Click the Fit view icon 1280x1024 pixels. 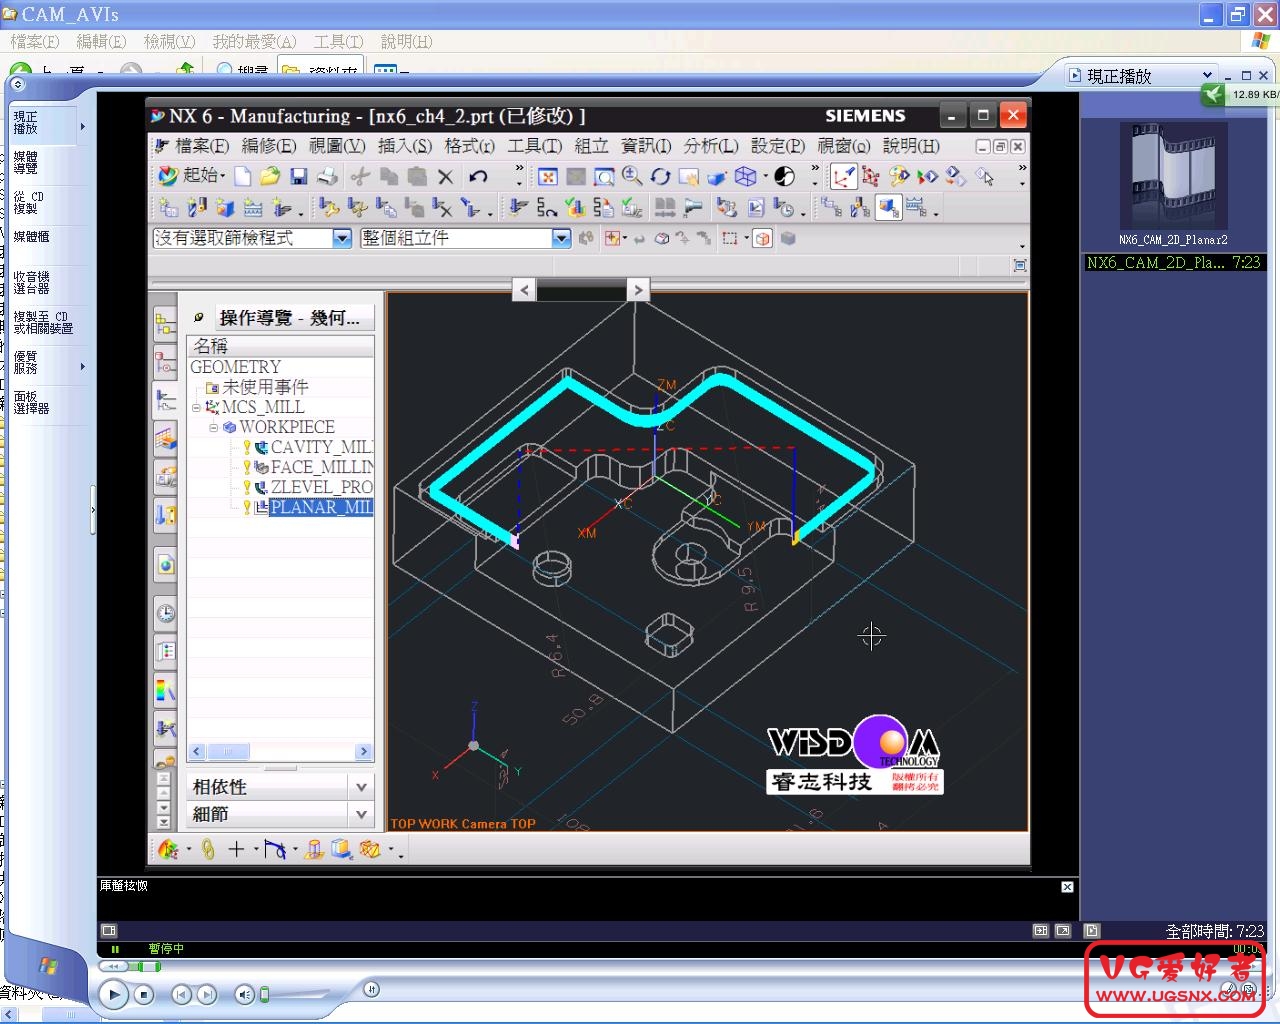(548, 176)
